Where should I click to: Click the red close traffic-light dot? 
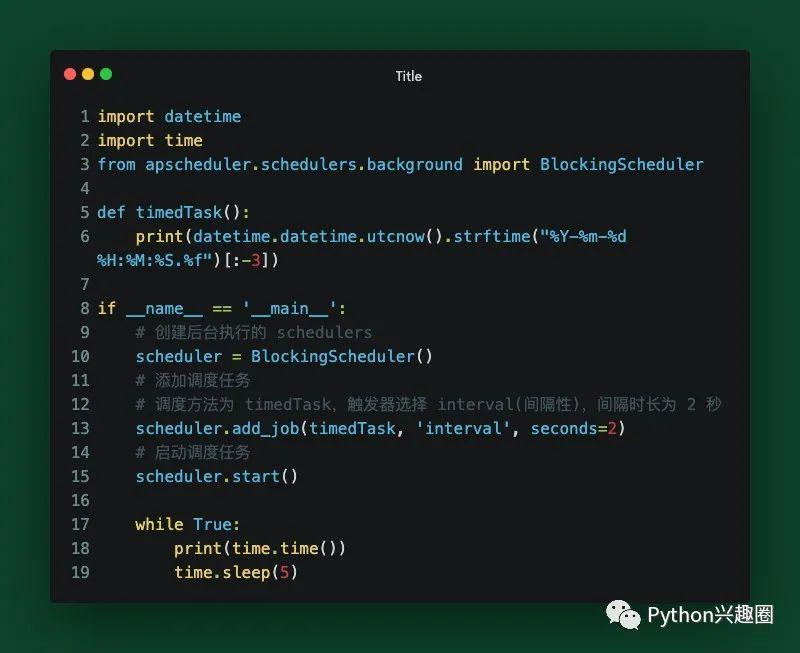69,74
